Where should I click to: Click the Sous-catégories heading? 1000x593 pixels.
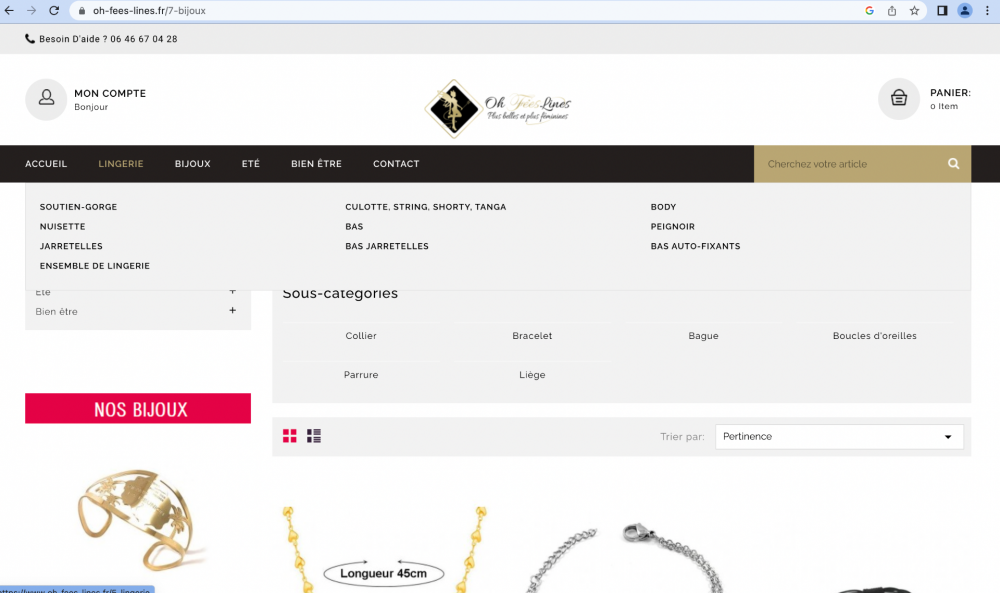[x=340, y=294]
